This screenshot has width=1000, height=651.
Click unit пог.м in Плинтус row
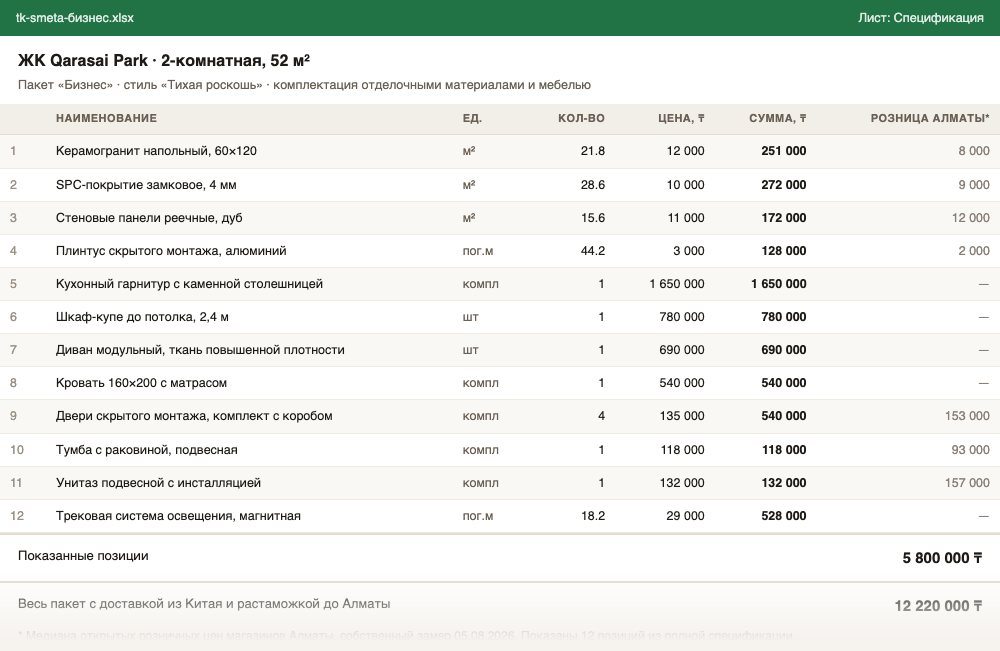(x=478, y=251)
